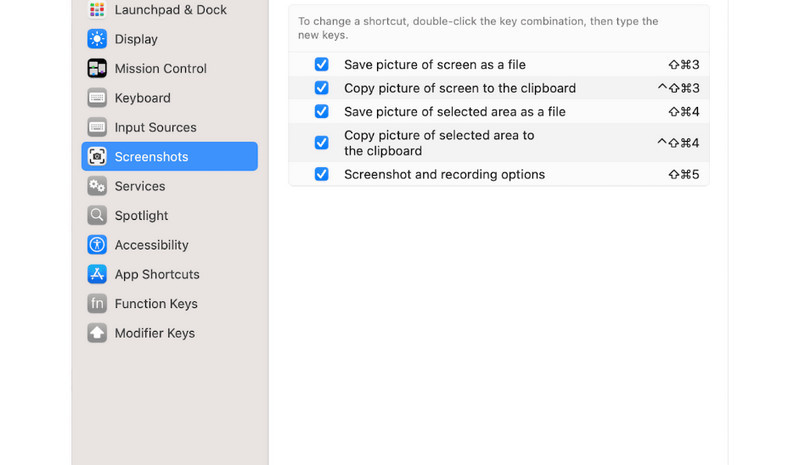
Task: Select 'Copy picture of screen to the clipboard' text
Action: pyautogui.click(x=460, y=88)
